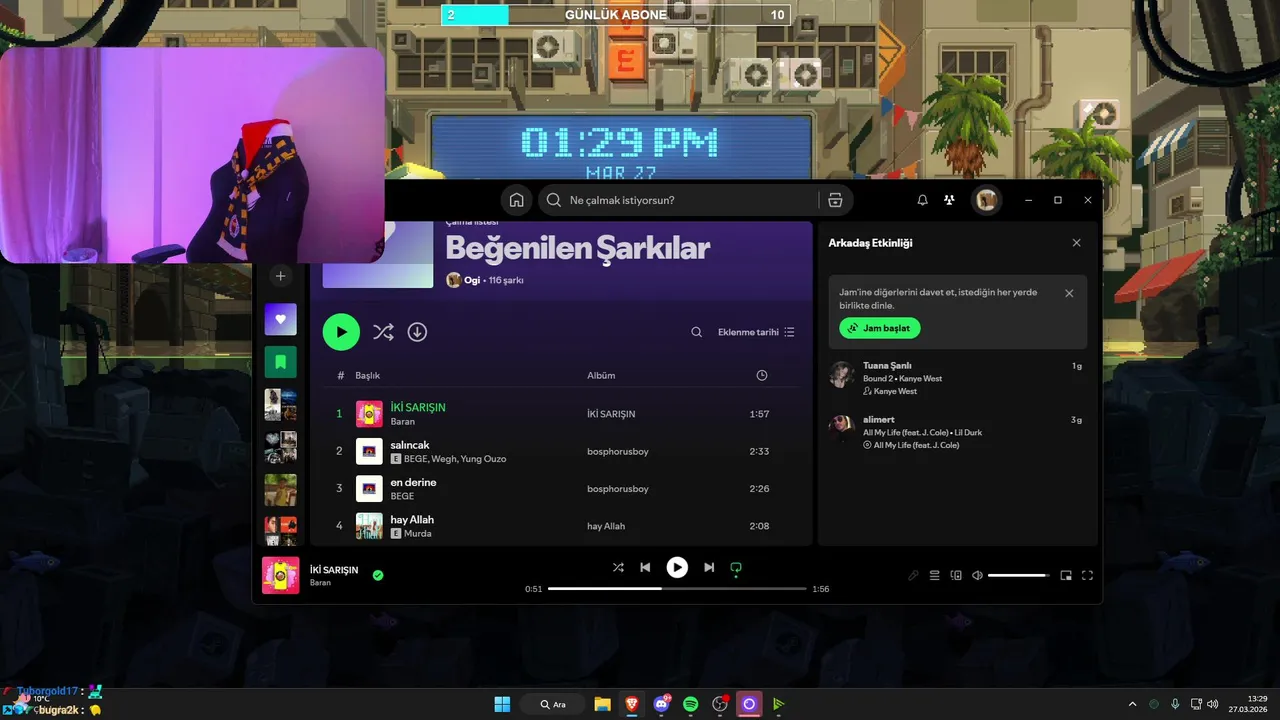Viewport: 1280px width, 720px height.
Task: Open artist 'Murda' link
Action: (418, 534)
